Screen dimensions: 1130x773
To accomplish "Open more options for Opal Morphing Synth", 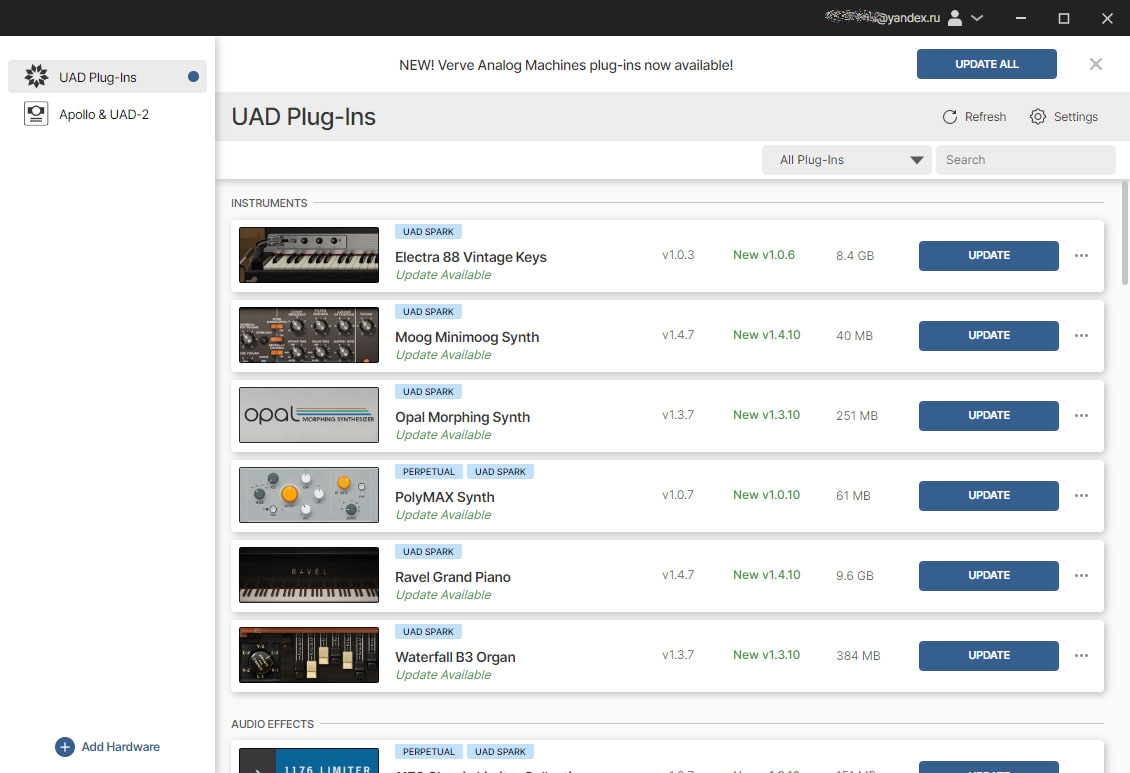I will [1081, 416].
